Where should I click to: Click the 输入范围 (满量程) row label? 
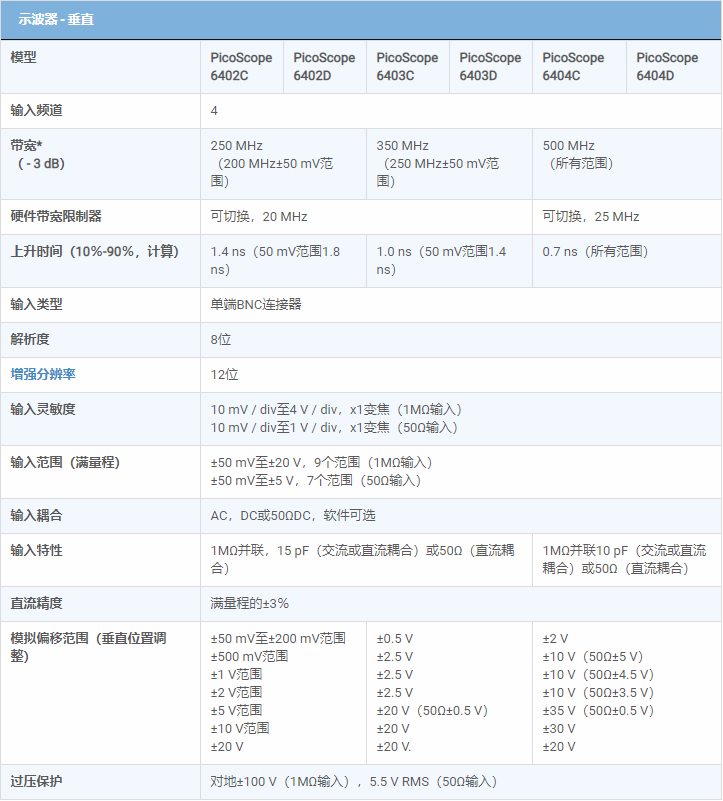[65, 462]
